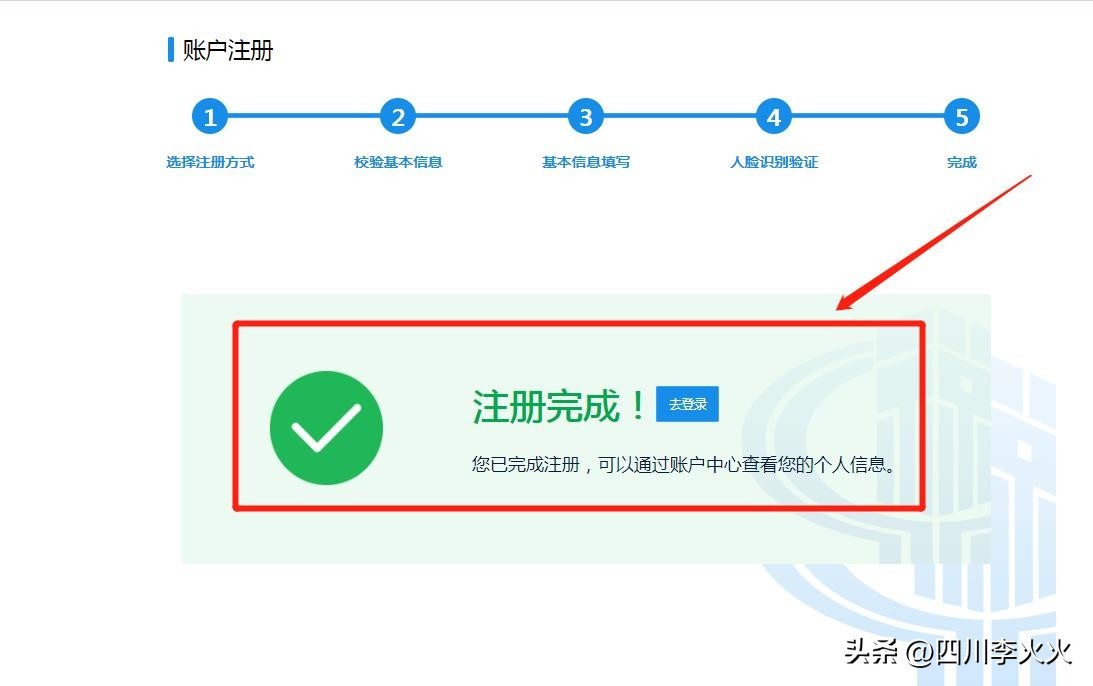This screenshot has height=686, width=1093.
Task: Click the 注册完成！ heading text
Action: [x=559, y=406]
